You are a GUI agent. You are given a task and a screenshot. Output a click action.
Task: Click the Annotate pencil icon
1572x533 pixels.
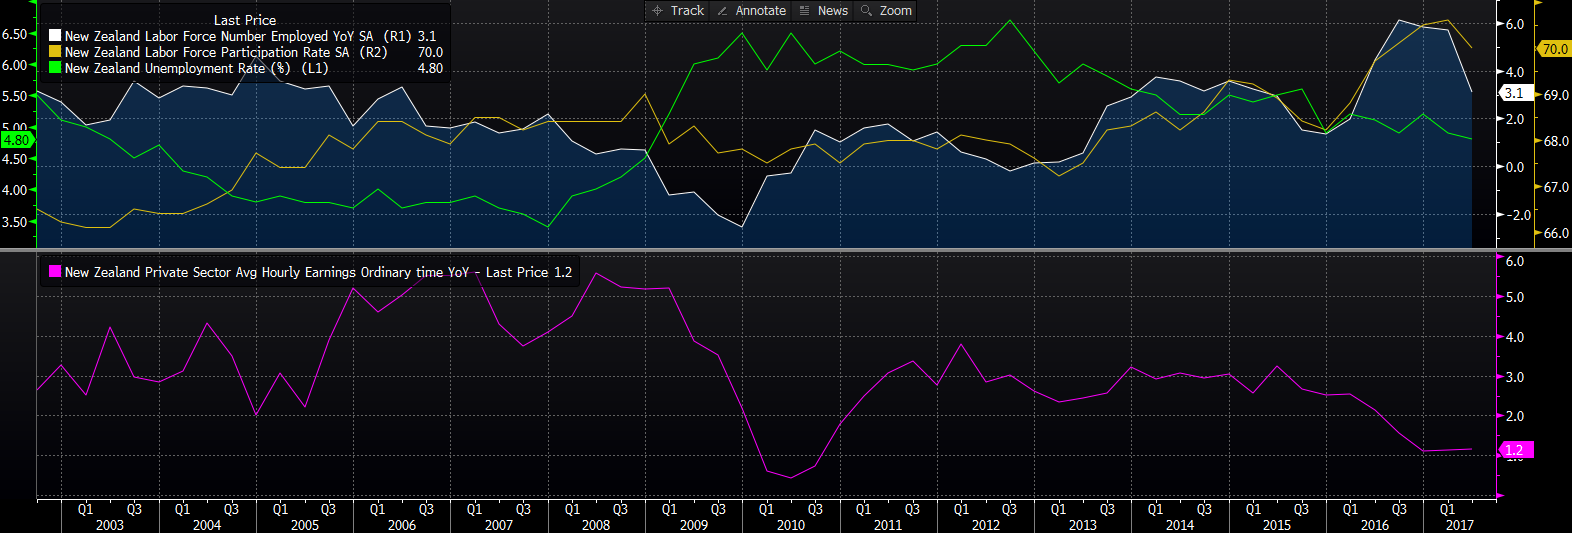click(722, 11)
